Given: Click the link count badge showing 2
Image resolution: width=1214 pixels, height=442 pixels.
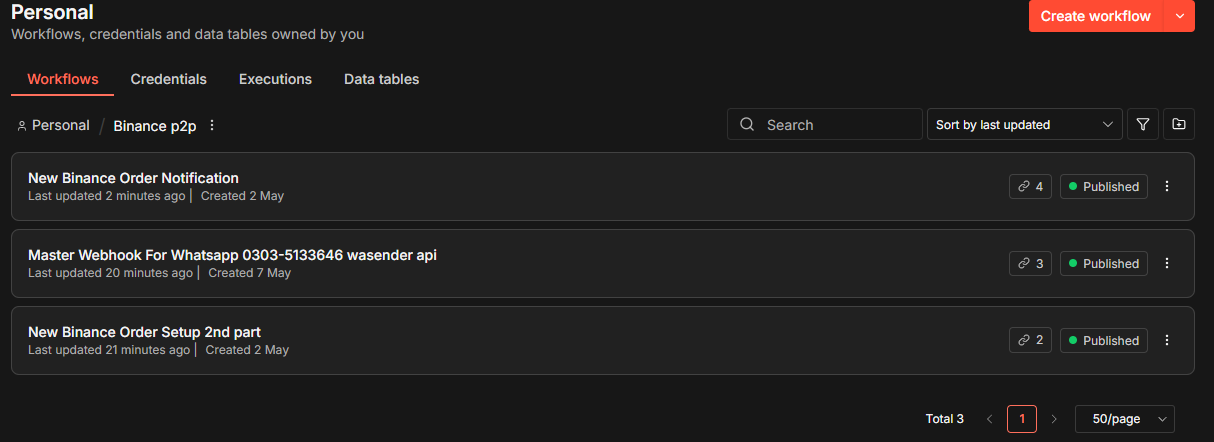Looking at the screenshot, I should coord(1030,340).
